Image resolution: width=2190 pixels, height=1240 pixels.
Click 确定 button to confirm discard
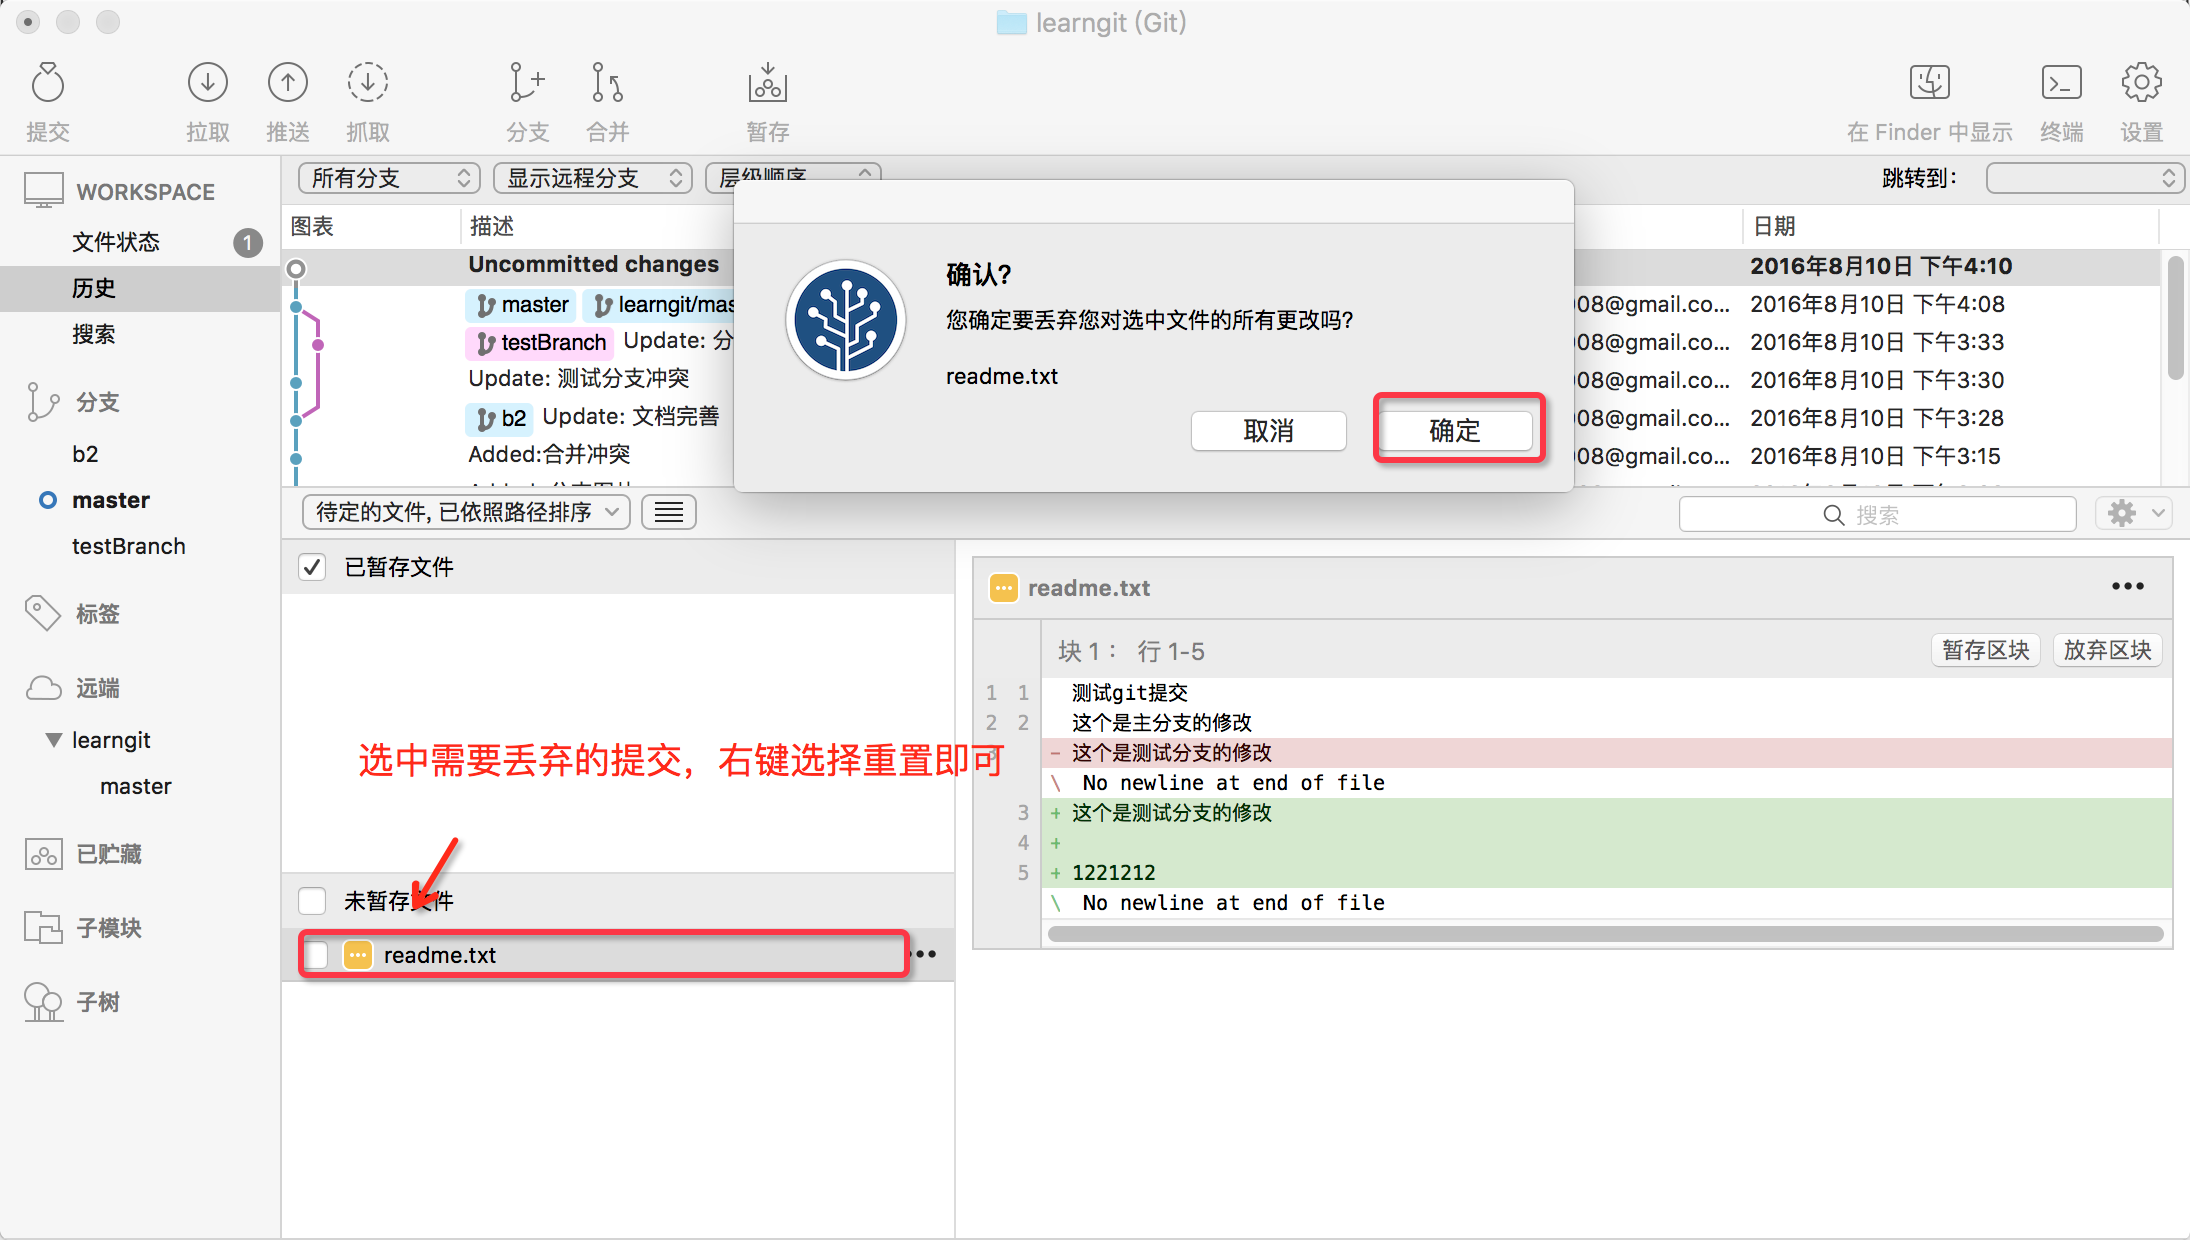click(1453, 430)
